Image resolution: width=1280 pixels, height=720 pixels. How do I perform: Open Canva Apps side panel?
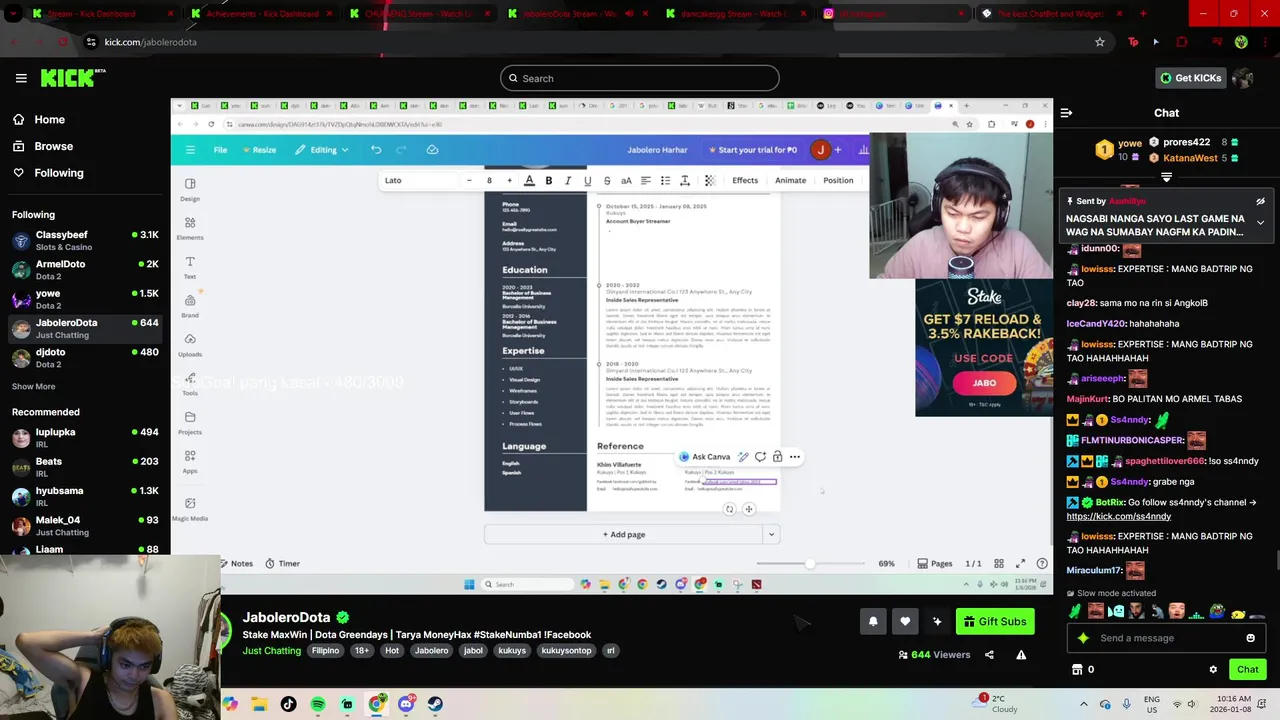click(190, 461)
